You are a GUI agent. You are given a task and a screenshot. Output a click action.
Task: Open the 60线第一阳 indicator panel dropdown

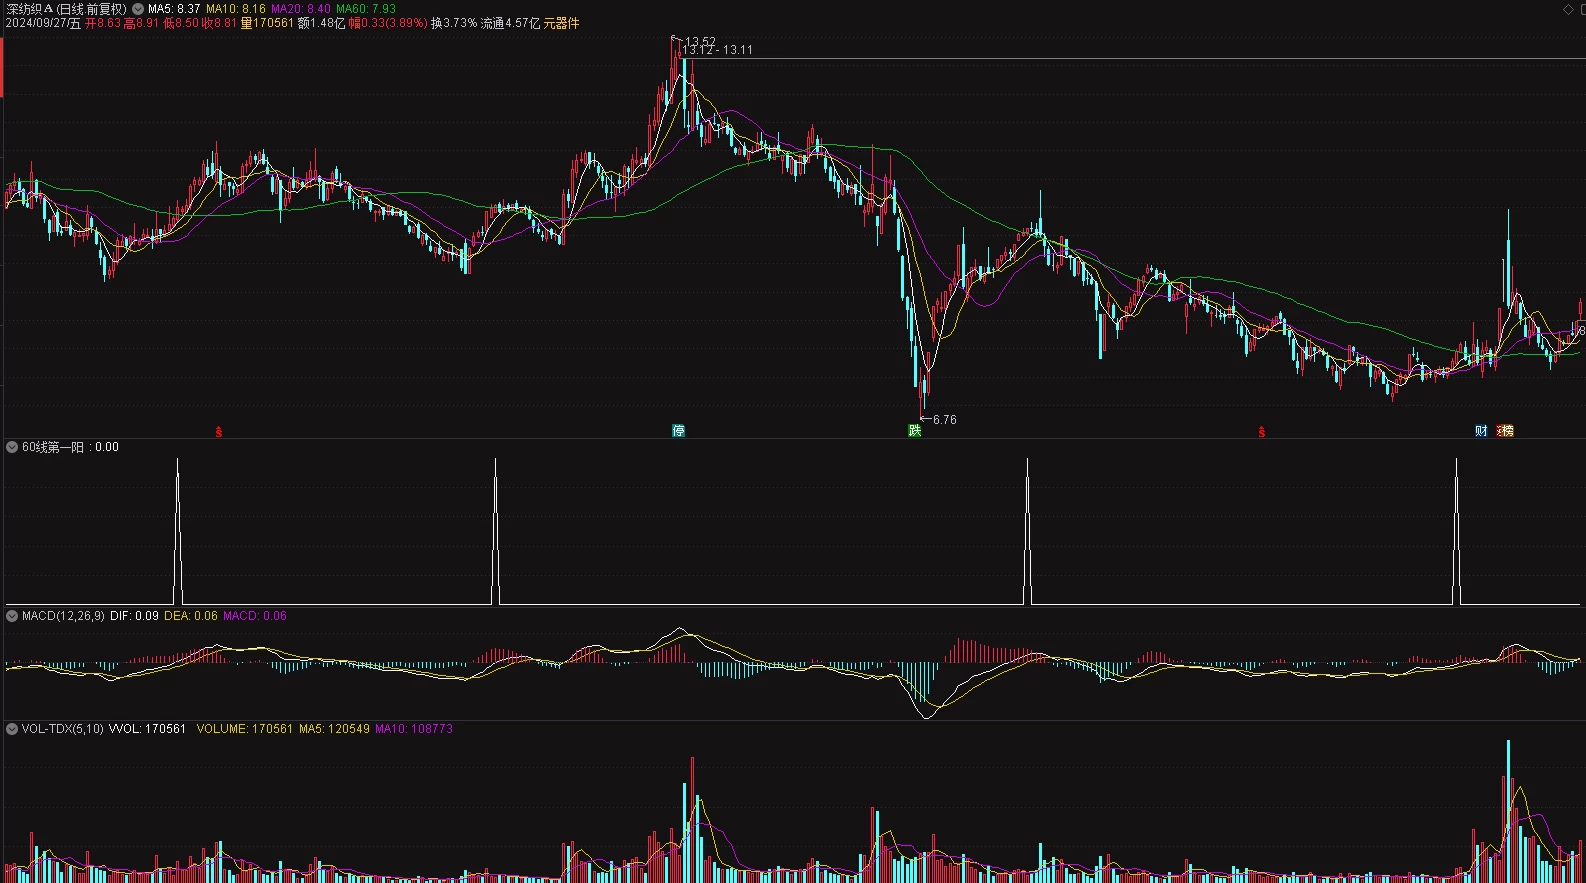point(12,447)
